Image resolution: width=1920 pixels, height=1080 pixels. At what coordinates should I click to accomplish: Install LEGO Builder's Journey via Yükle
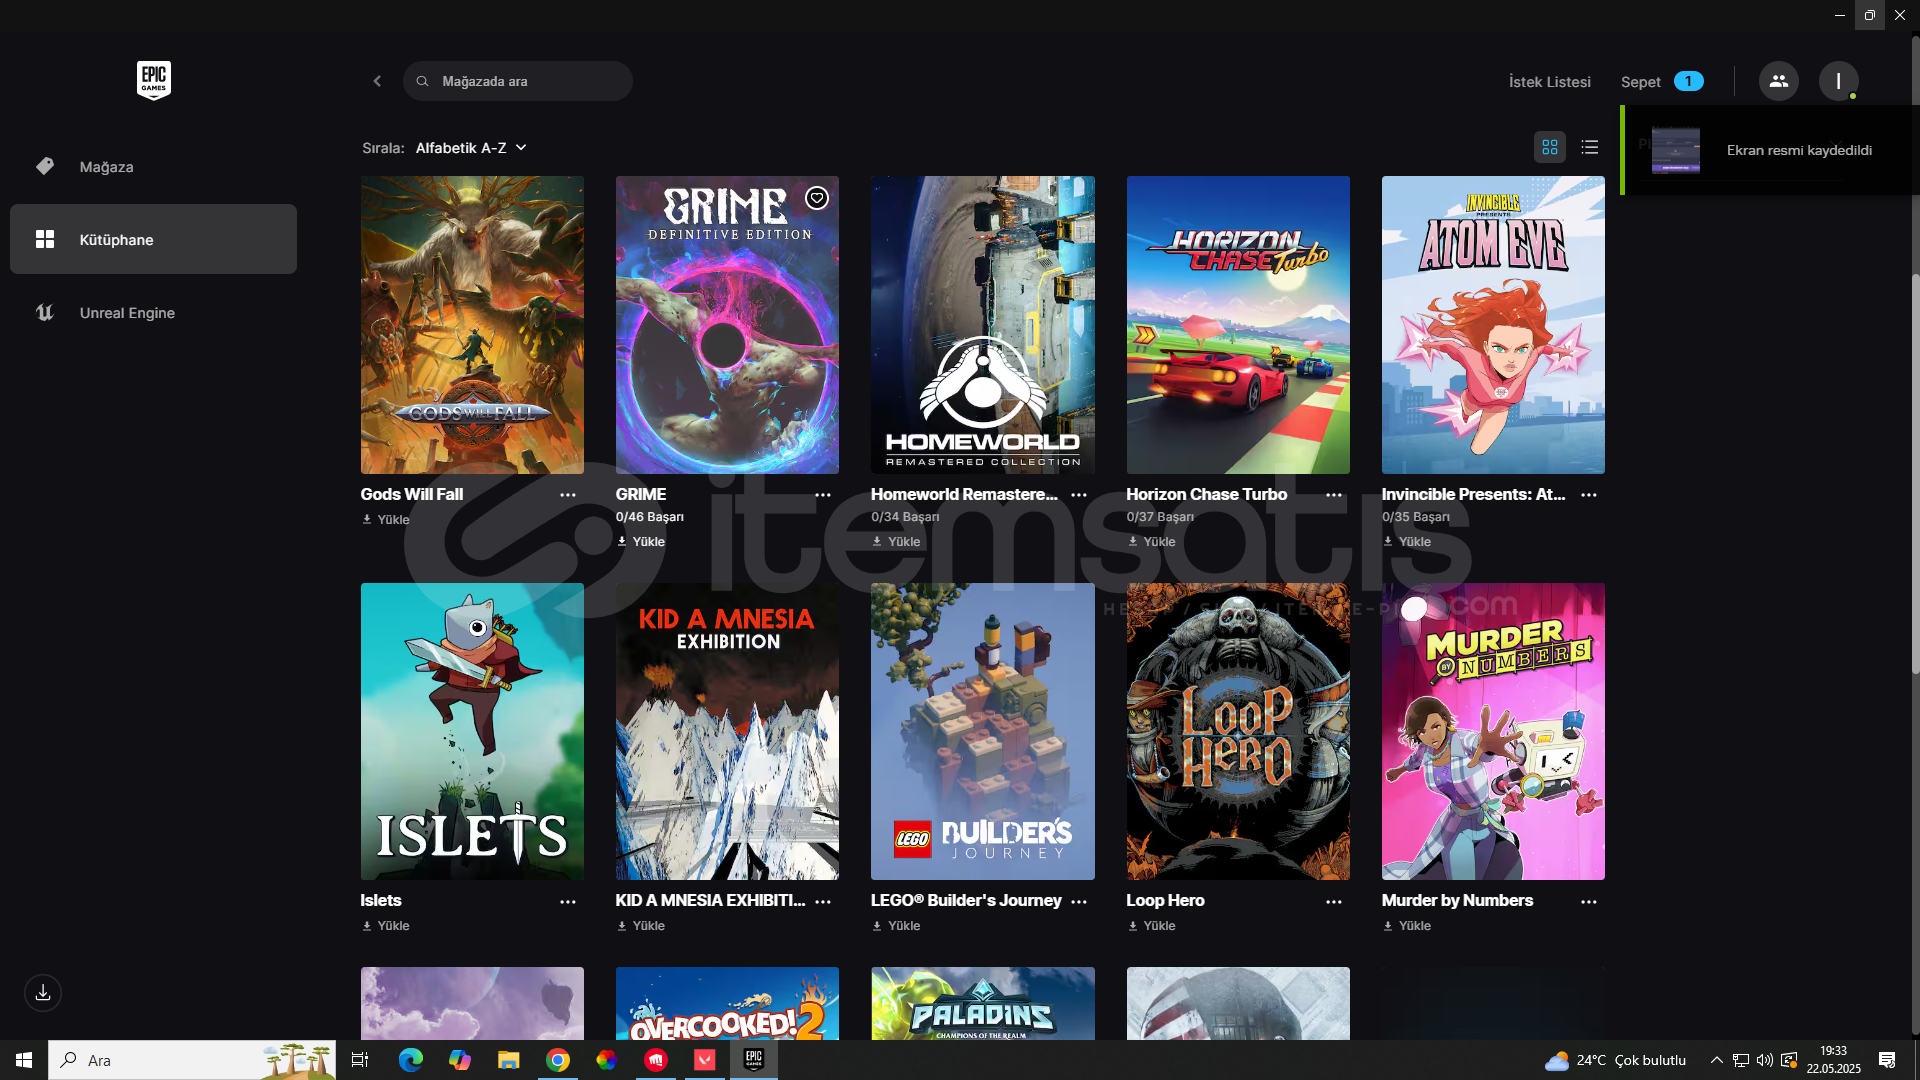click(x=896, y=926)
